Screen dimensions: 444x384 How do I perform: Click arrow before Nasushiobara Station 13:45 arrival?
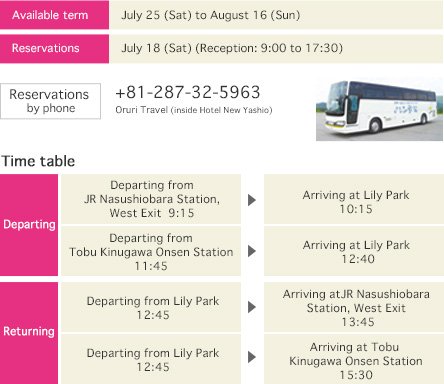click(x=252, y=307)
